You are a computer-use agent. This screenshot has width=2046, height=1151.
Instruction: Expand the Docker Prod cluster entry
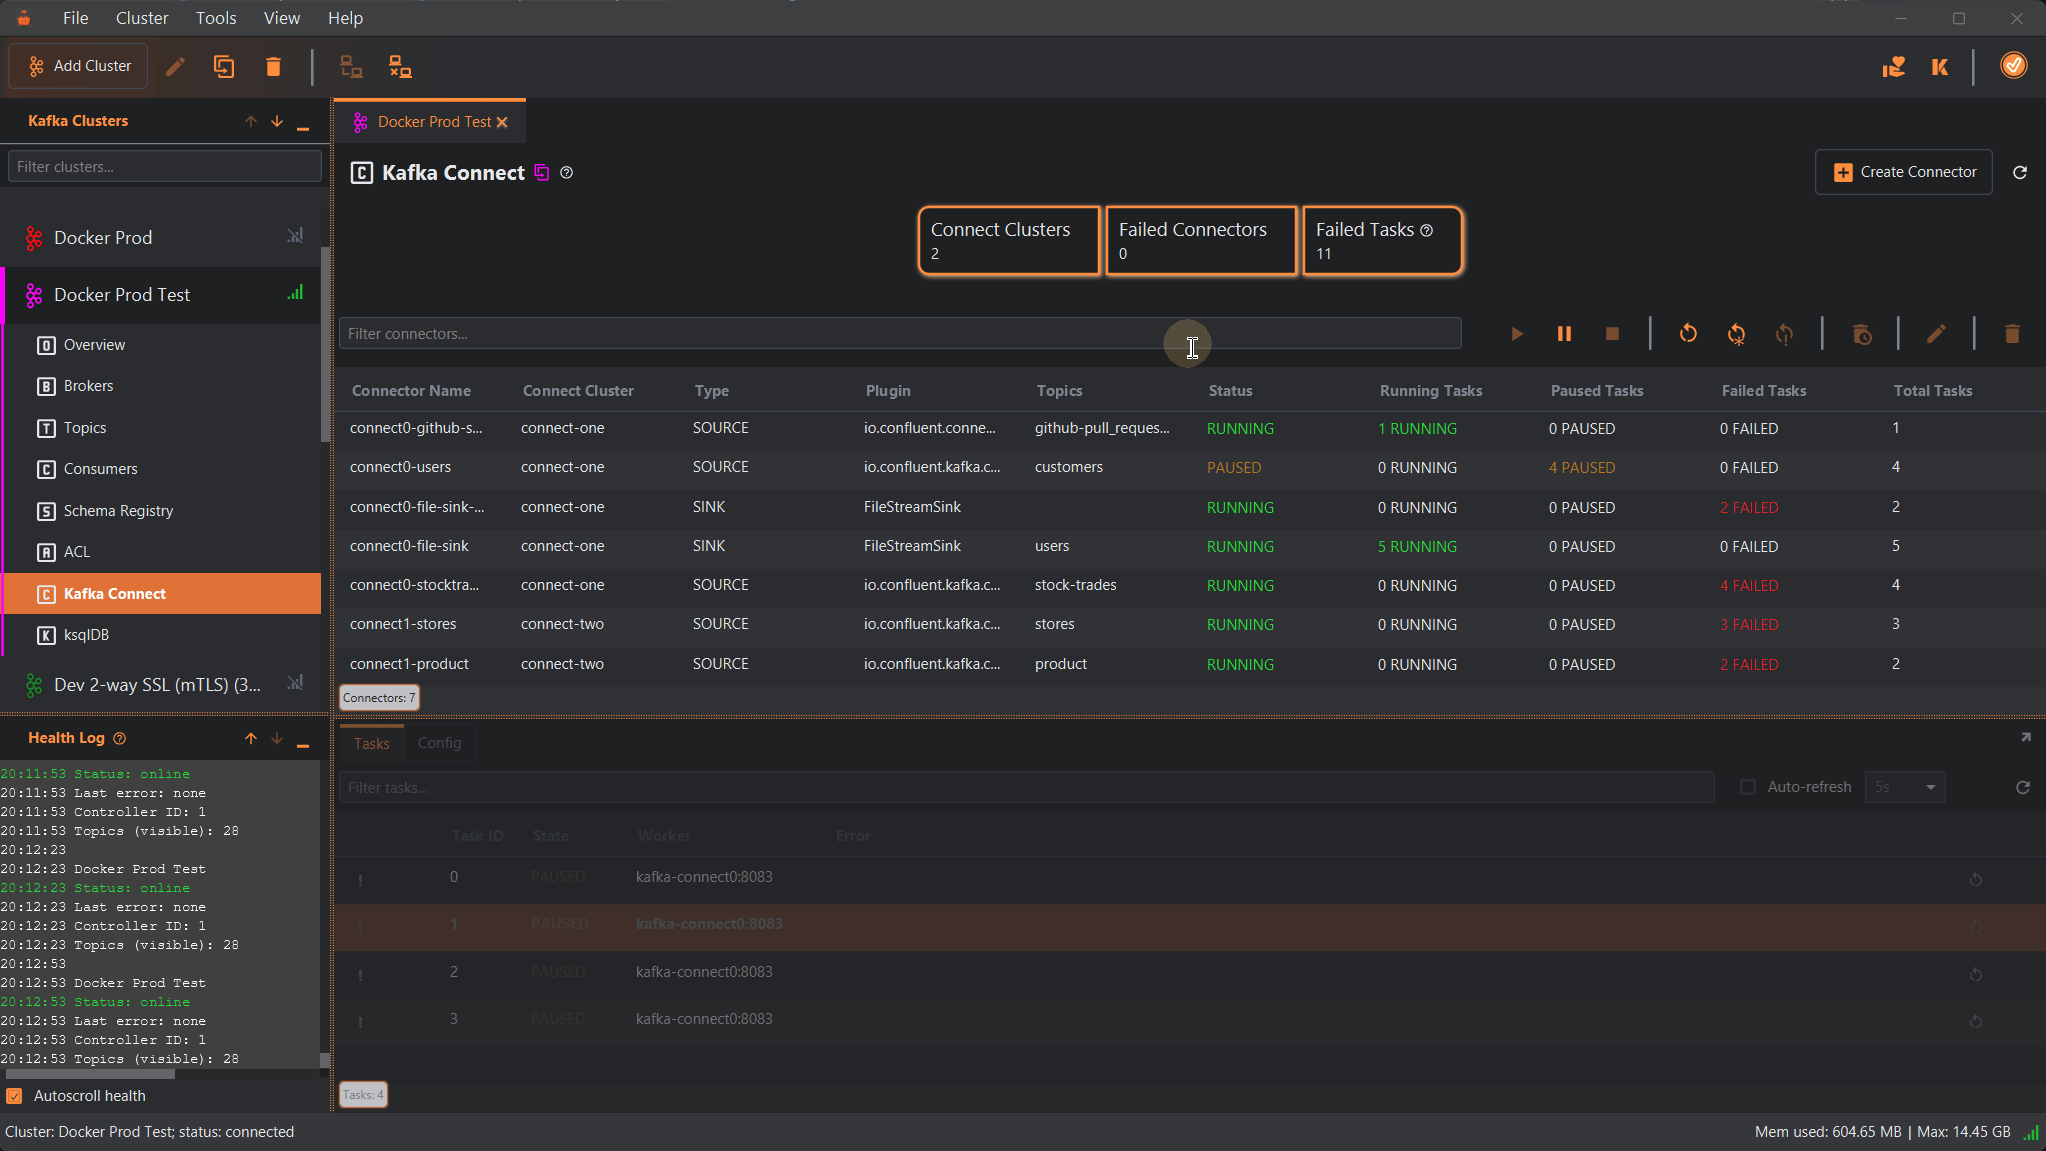click(103, 237)
